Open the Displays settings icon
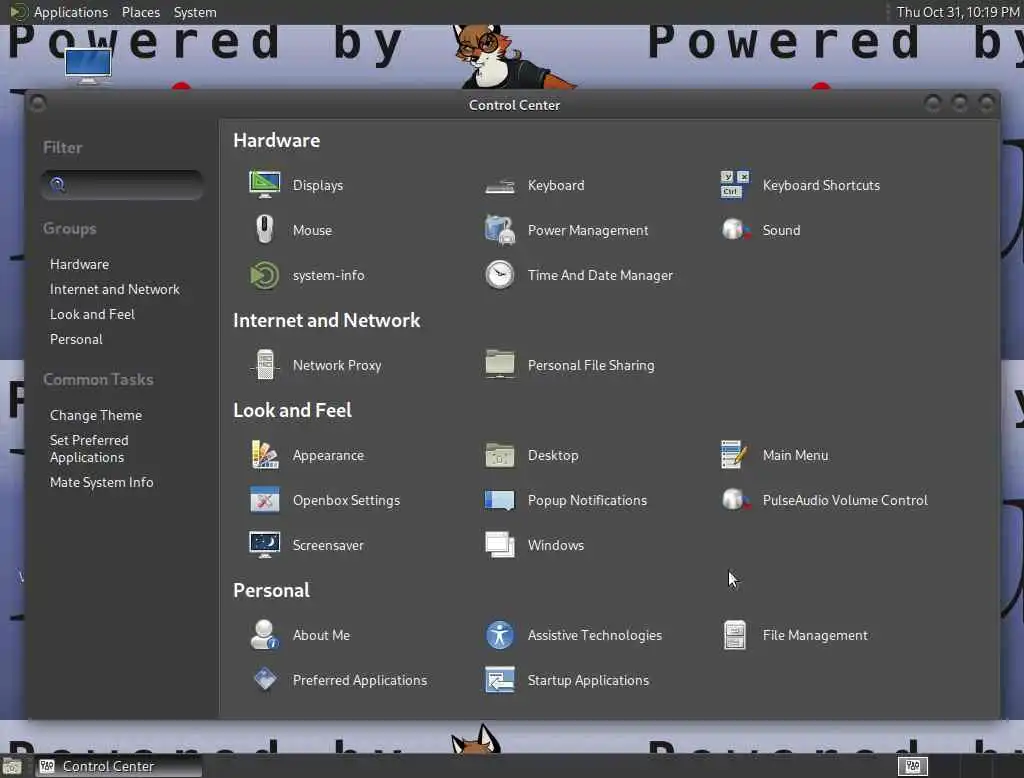Viewport: 1024px width, 778px height. tap(264, 185)
